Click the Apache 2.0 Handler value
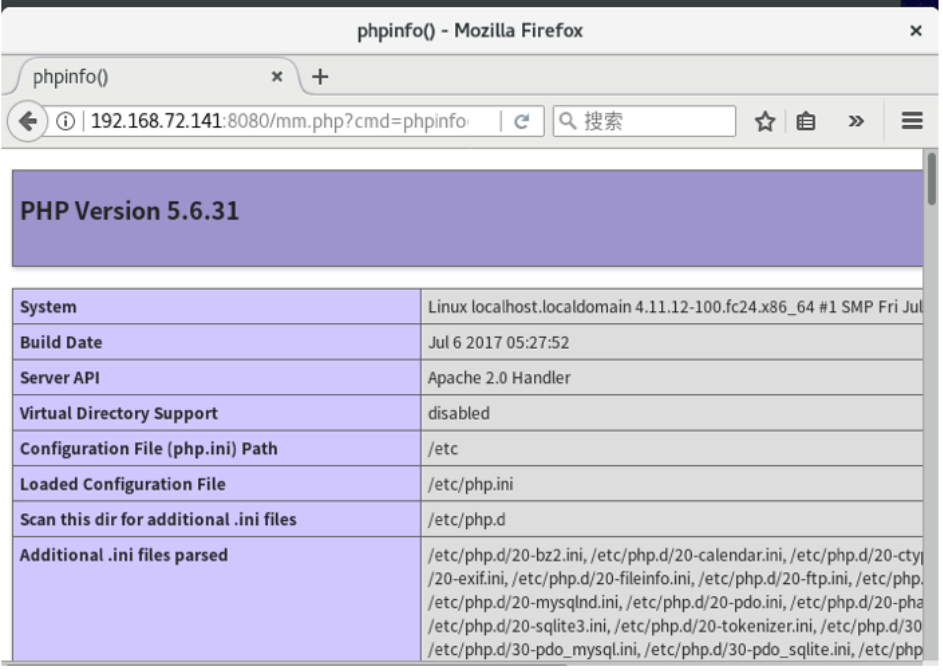Screen dimensions: 943x672 tap(499, 378)
